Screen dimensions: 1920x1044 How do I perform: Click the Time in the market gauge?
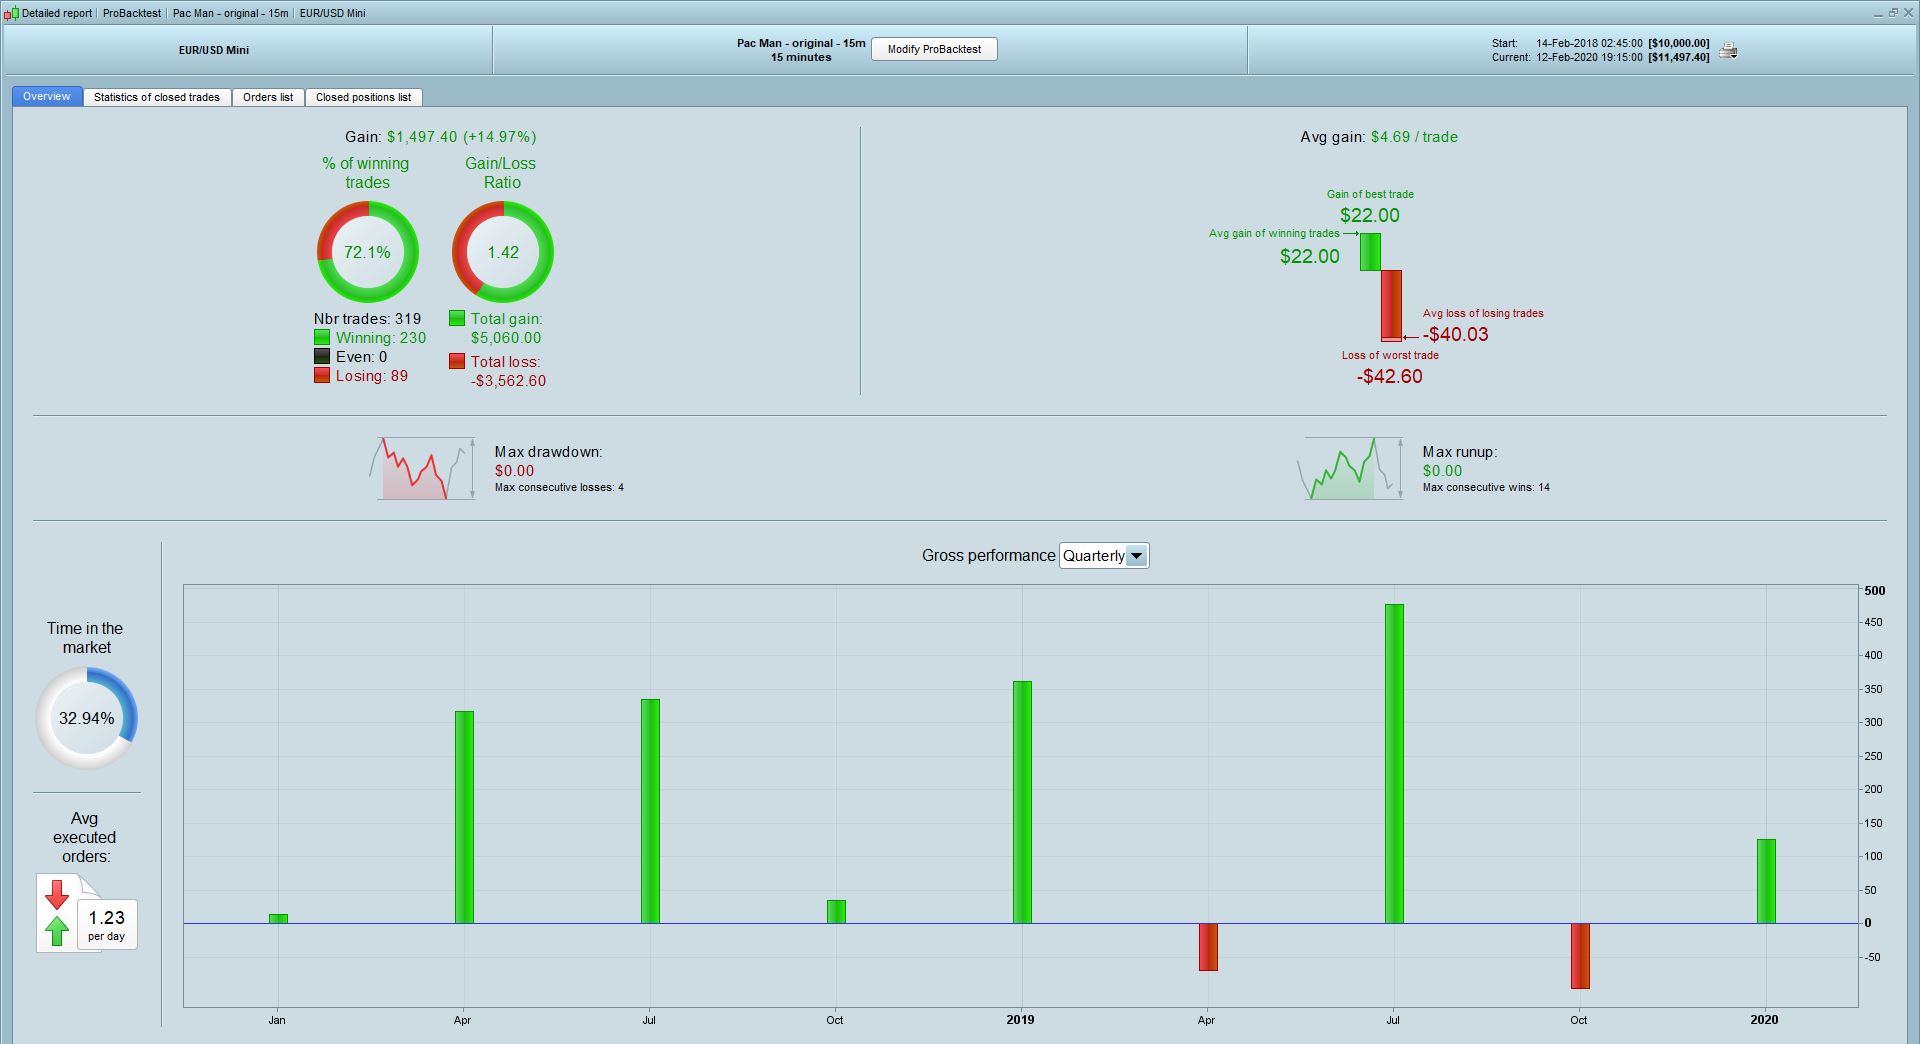87,718
